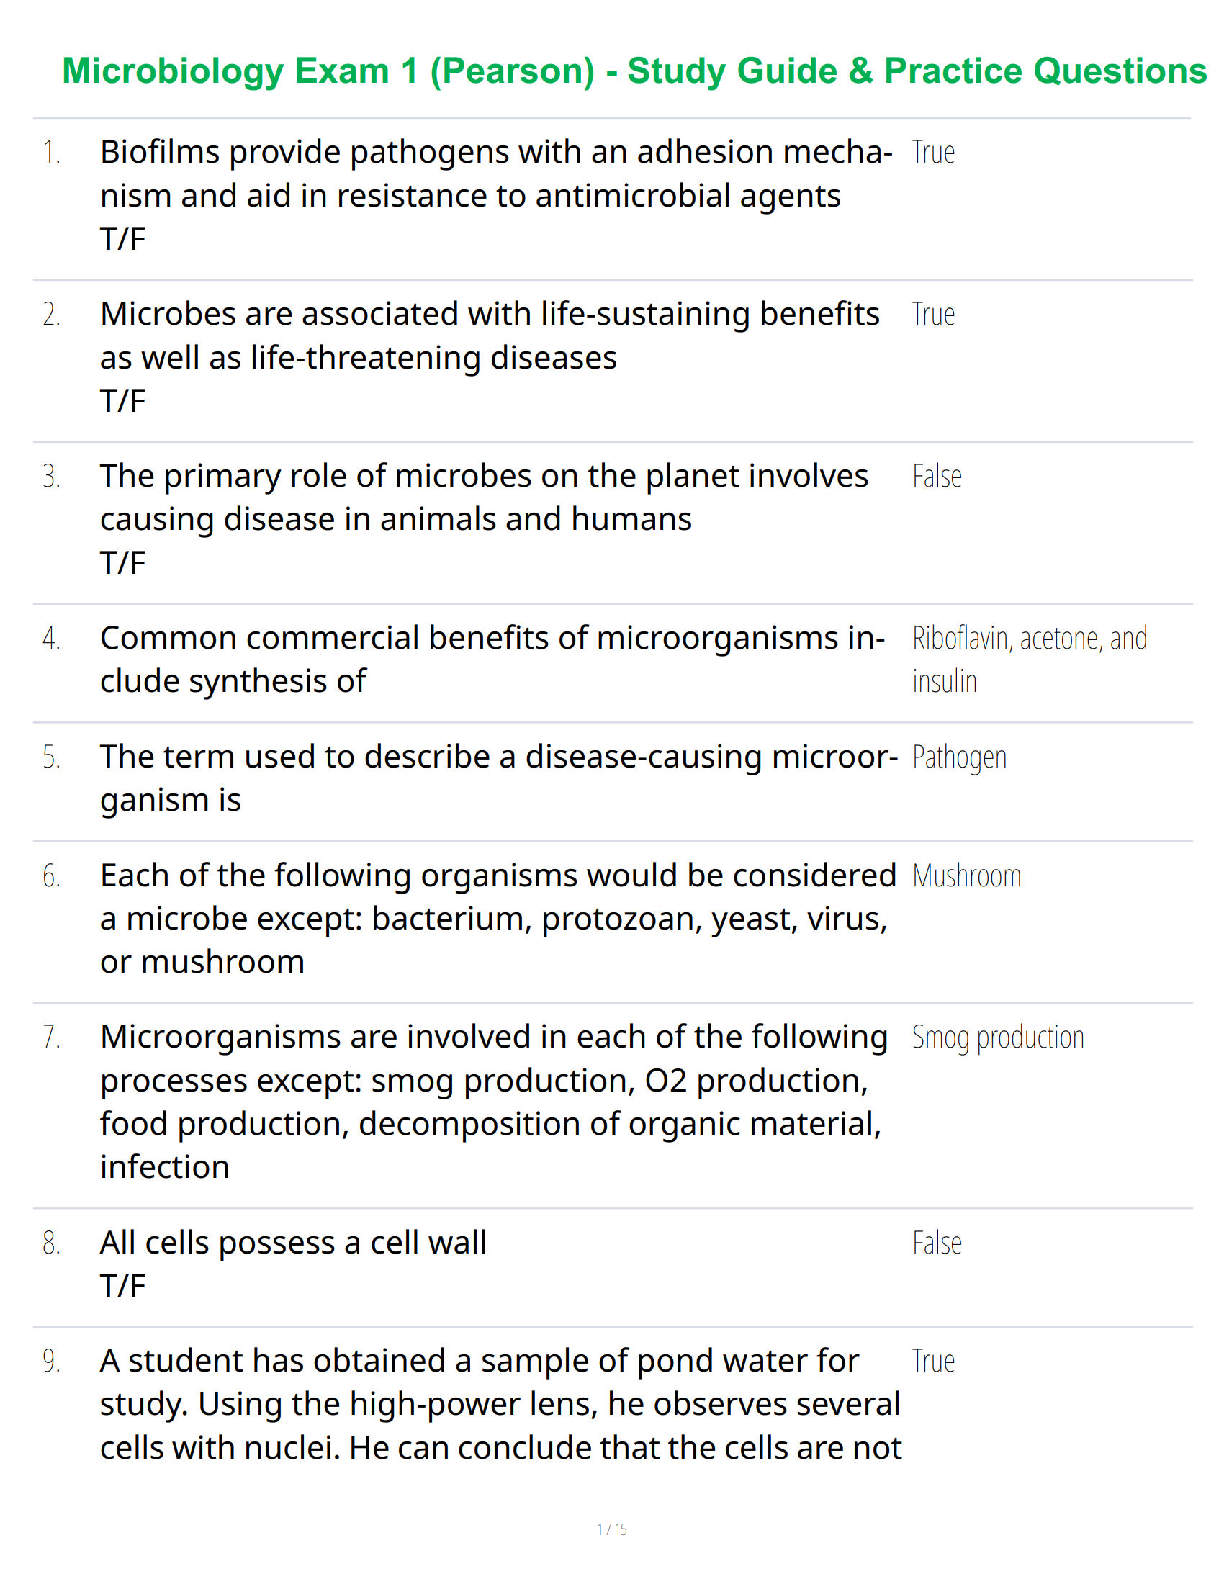Click the 'Smog production' answer
The width and height of the screenshot is (1224, 1584).
997,1038
